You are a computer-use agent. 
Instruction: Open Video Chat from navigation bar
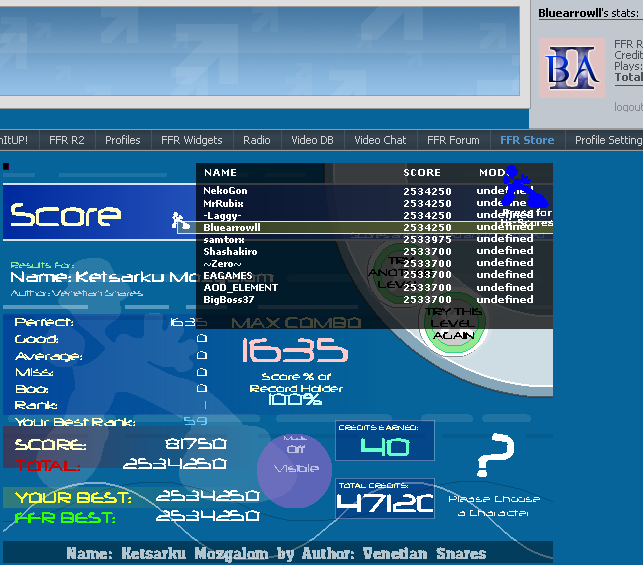pyautogui.click(x=380, y=140)
